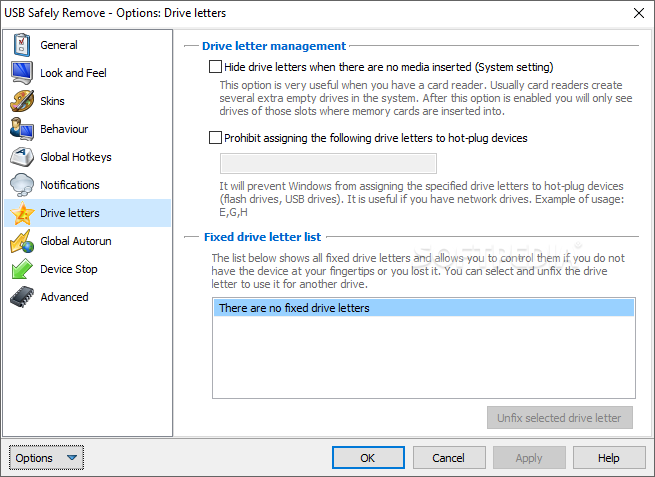Open Help for this dialog
The width and height of the screenshot is (655, 477).
pos(609,458)
